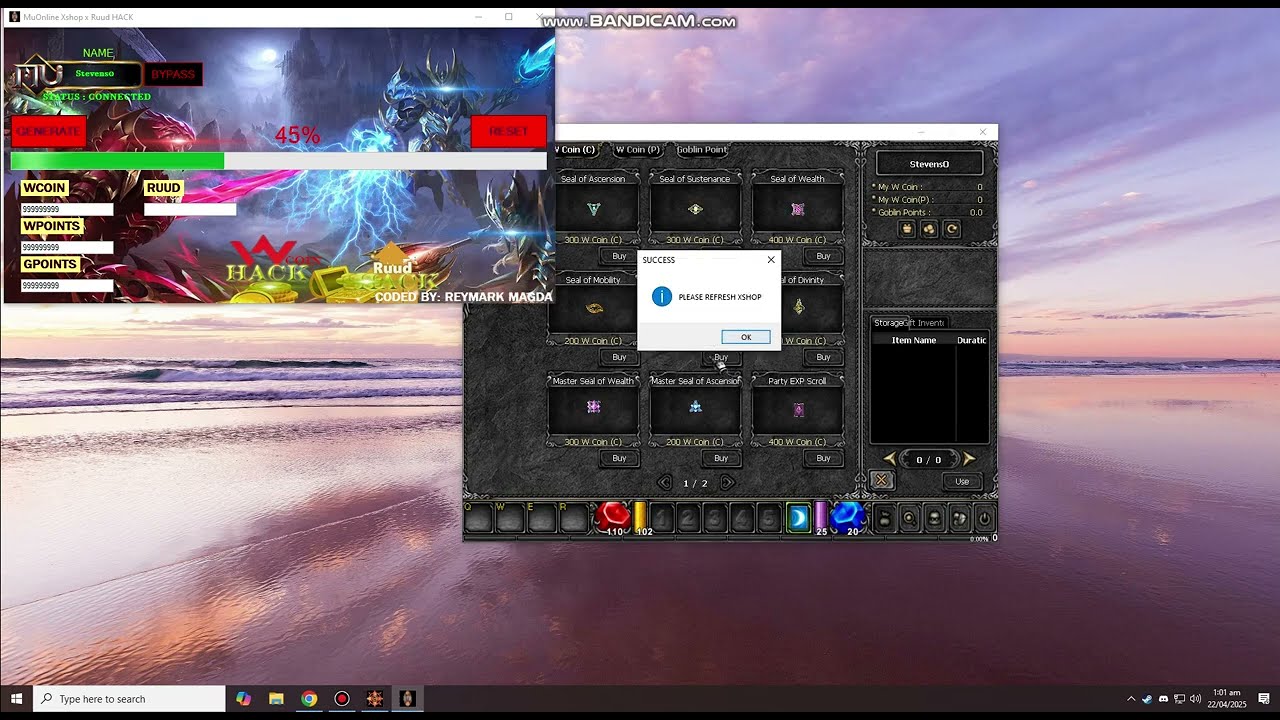
Task: Go to previous shop page arrow
Action: point(665,483)
